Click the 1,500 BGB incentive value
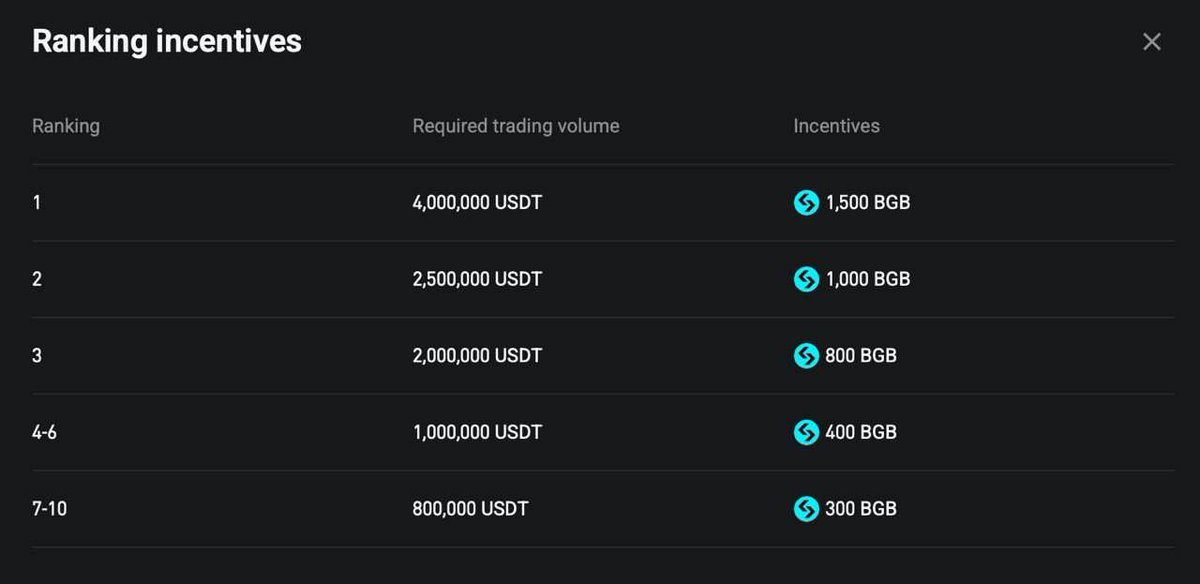1200x584 pixels. (868, 203)
